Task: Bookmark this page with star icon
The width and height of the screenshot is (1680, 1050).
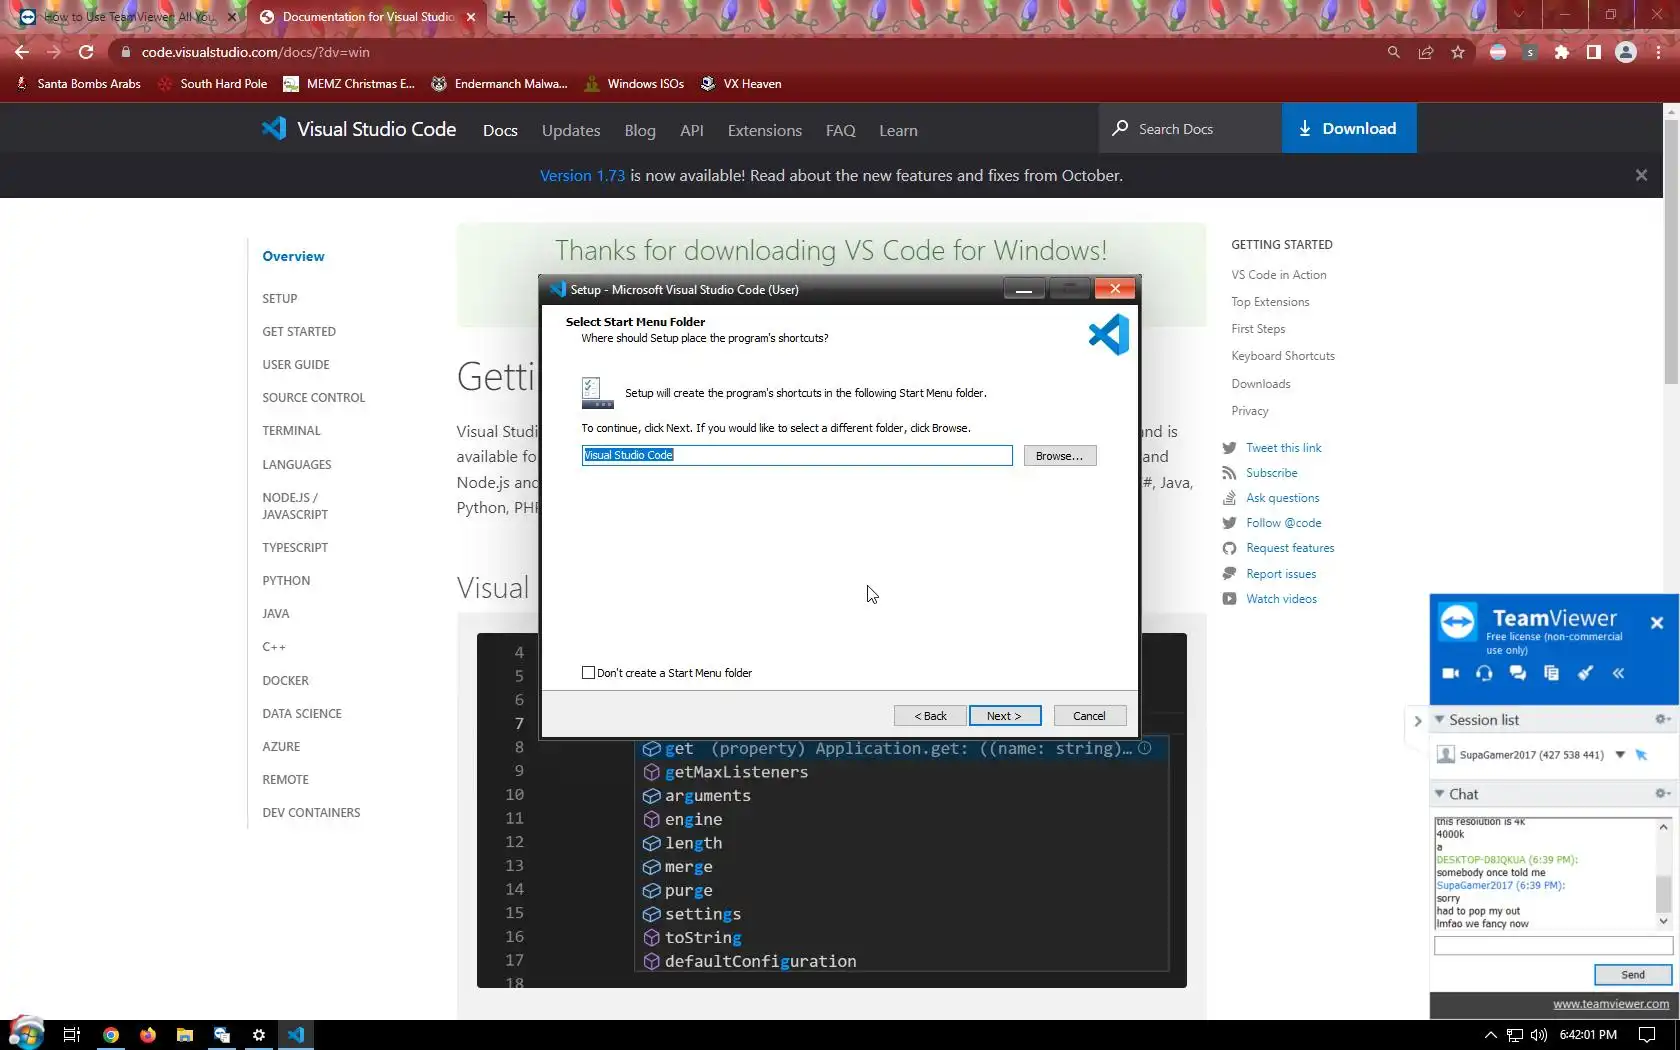Action: point(1458,52)
